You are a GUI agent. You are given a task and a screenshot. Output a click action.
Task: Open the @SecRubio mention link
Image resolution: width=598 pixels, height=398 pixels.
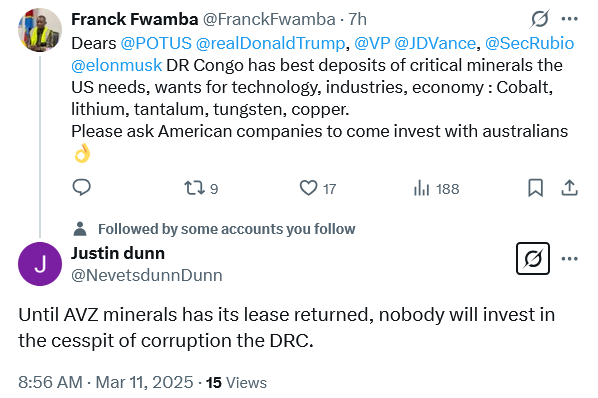(x=529, y=43)
